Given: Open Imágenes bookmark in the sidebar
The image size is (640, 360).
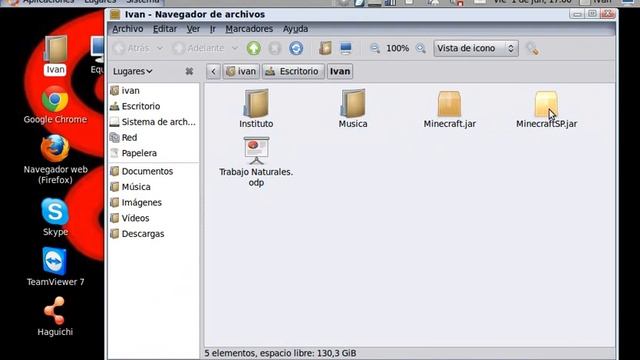Looking at the screenshot, I should (154, 202).
